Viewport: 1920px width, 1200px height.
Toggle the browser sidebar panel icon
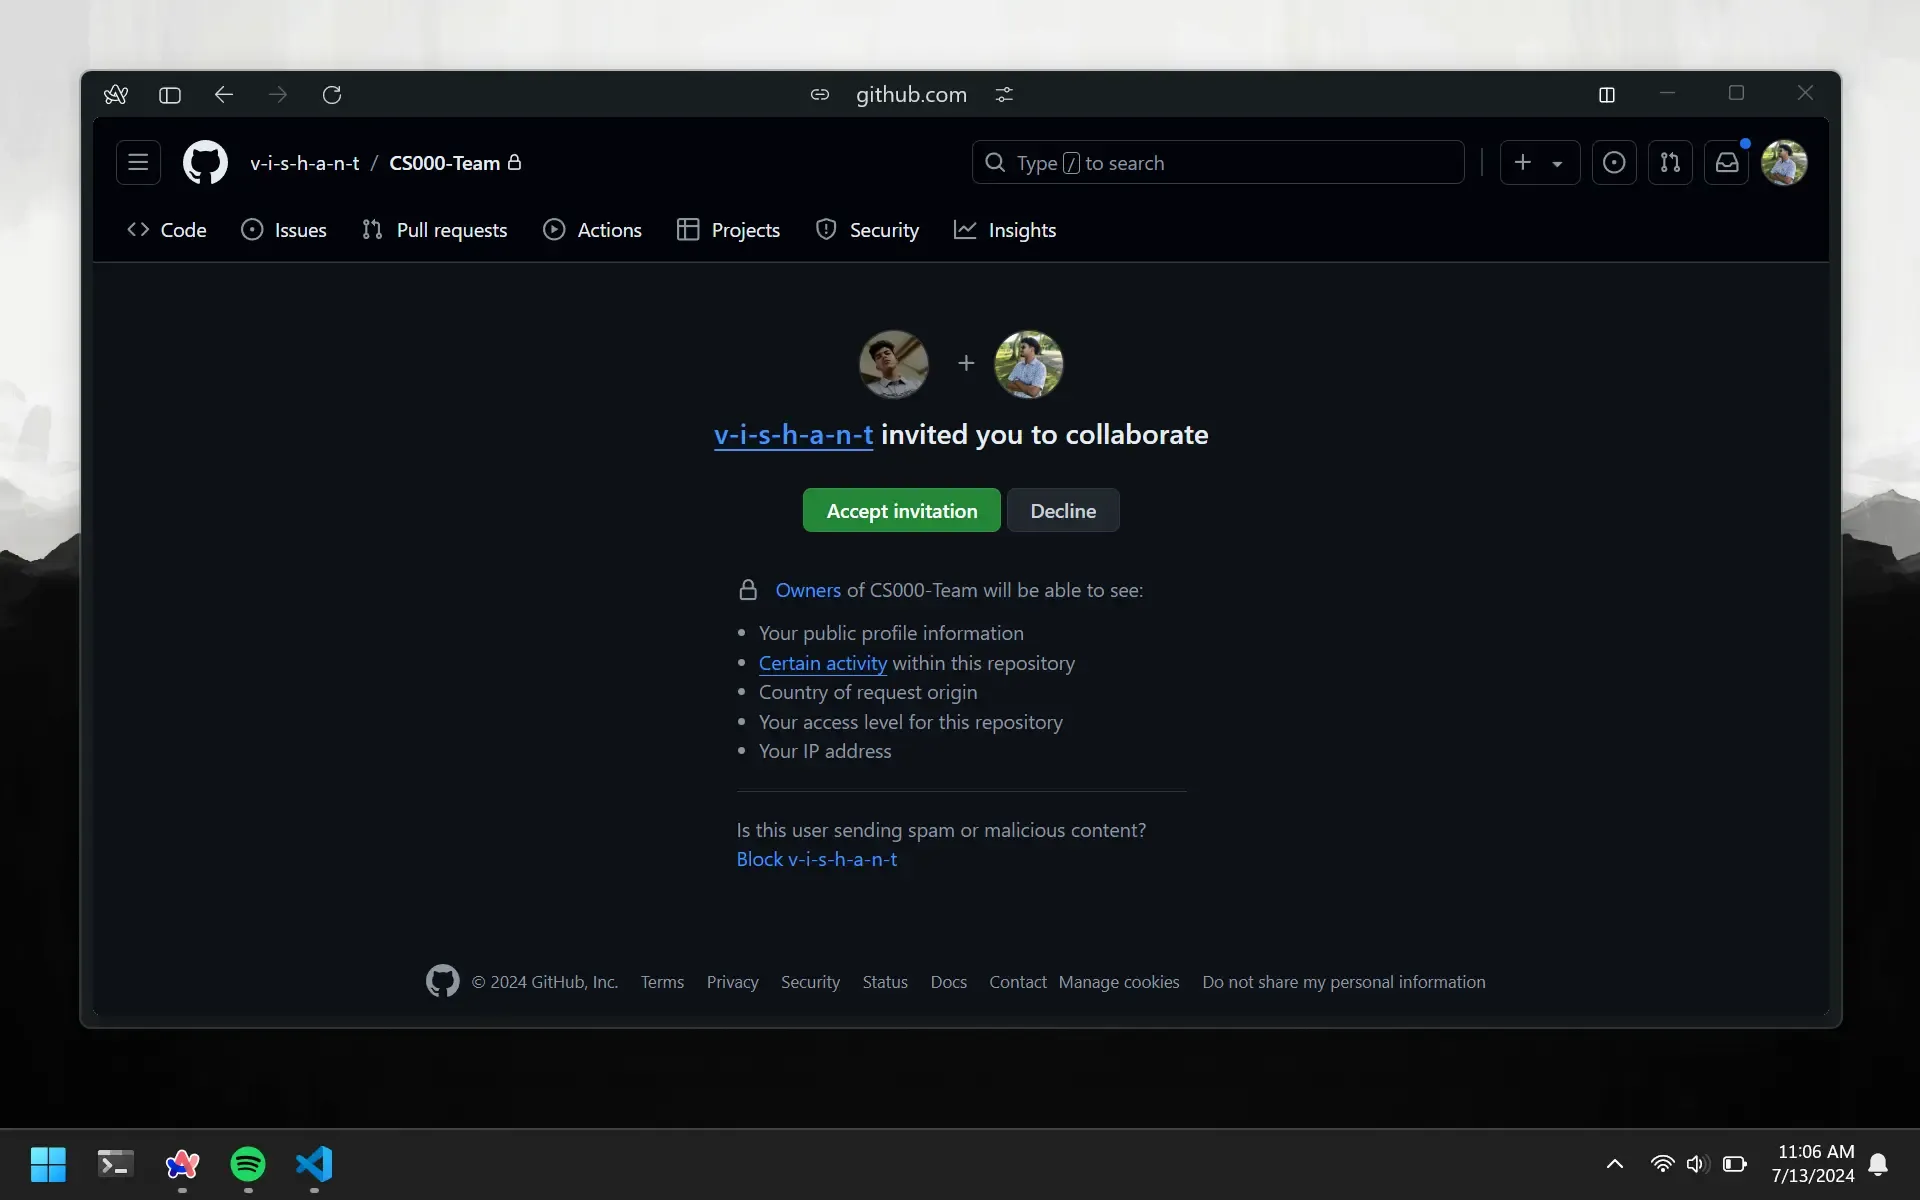[x=170, y=94]
